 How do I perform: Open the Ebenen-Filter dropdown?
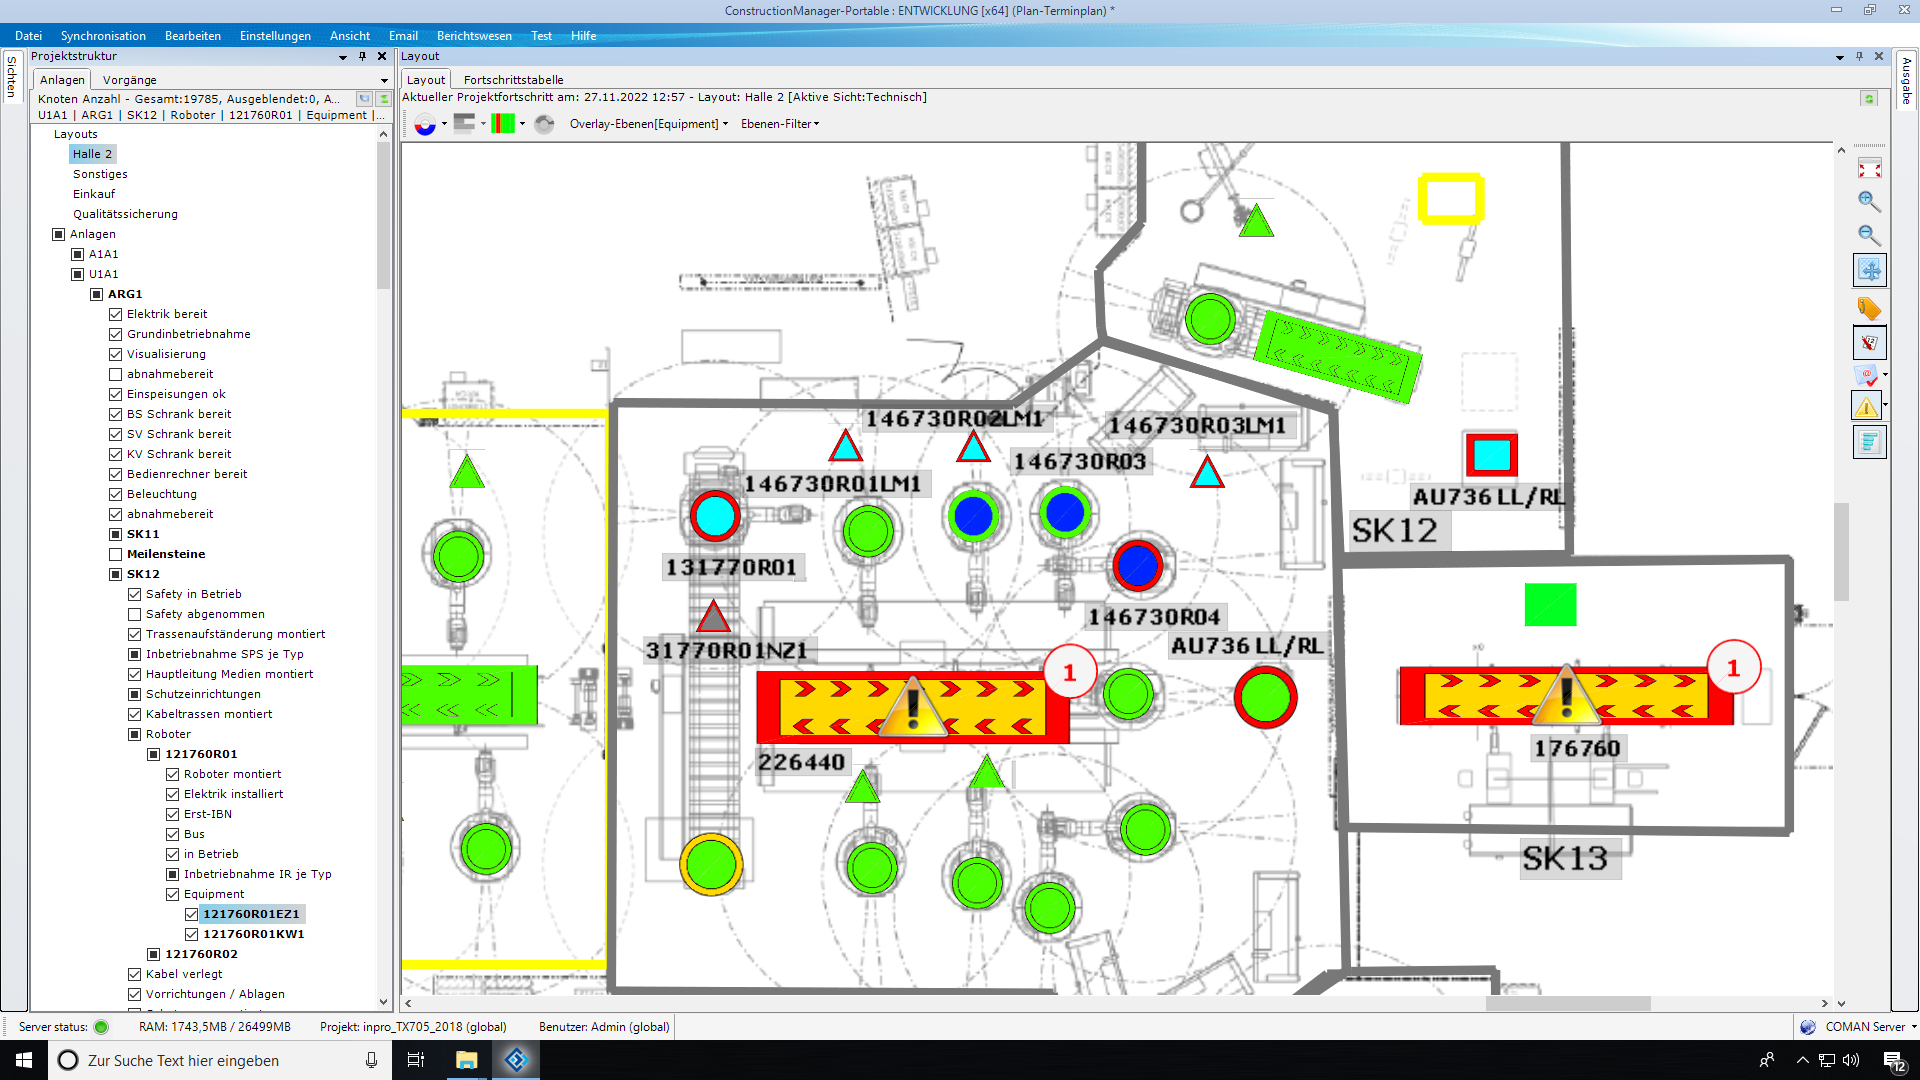(x=779, y=124)
